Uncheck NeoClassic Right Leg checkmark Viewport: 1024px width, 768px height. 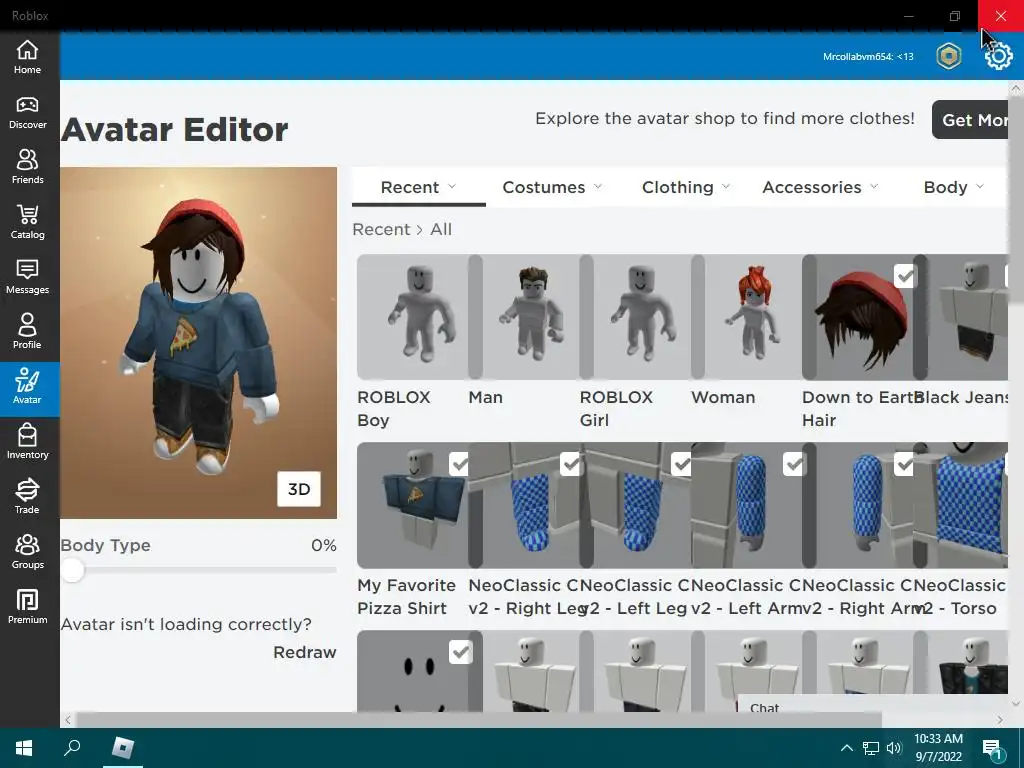[x=571, y=464]
